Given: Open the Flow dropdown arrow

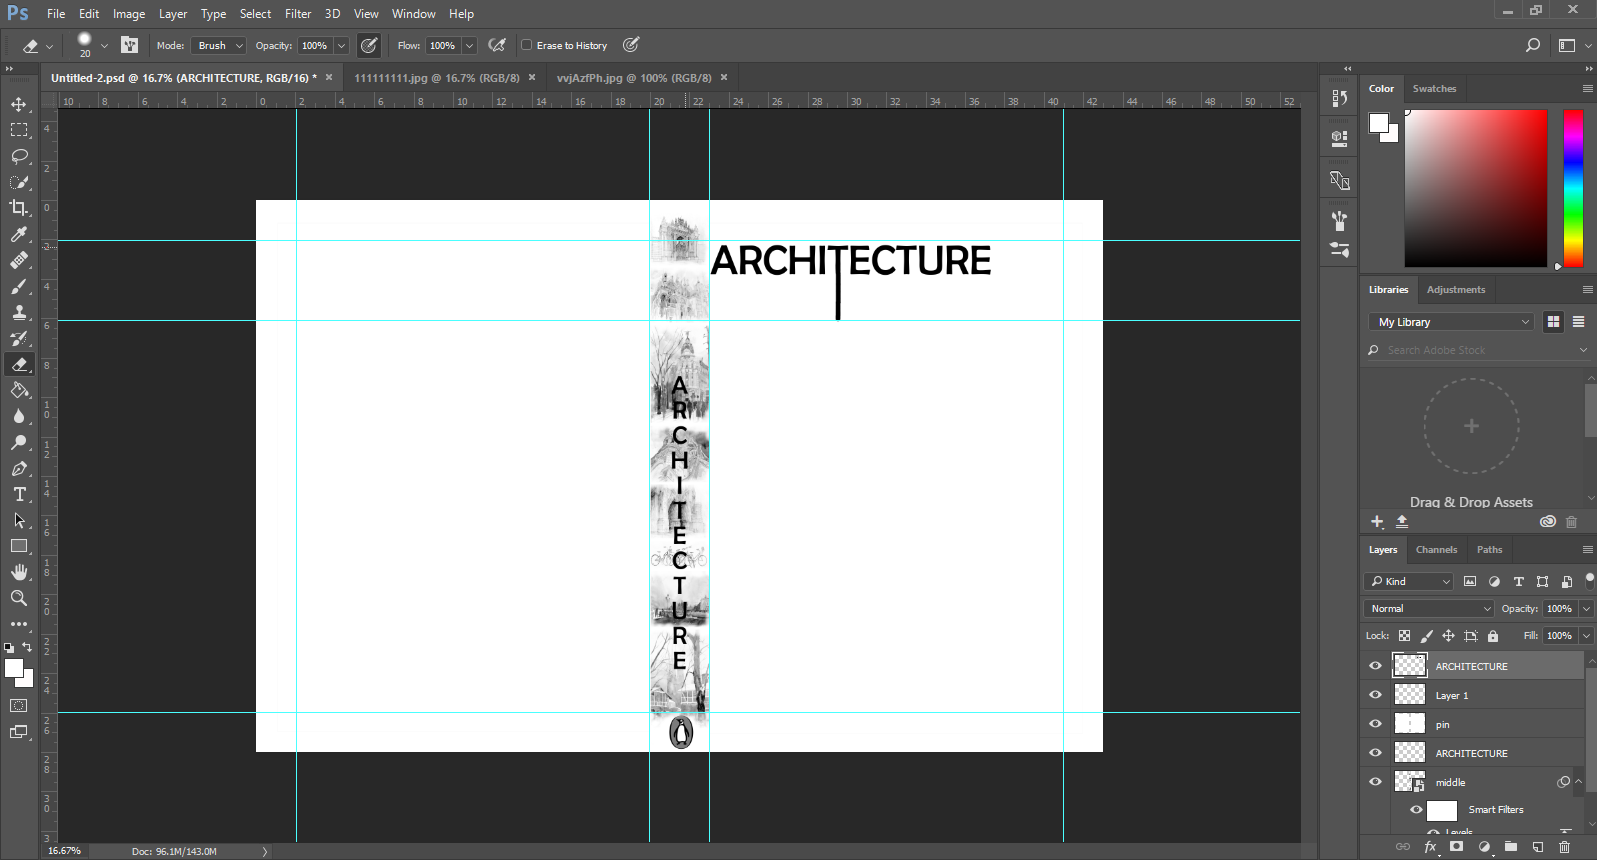Looking at the screenshot, I should (x=469, y=45).
